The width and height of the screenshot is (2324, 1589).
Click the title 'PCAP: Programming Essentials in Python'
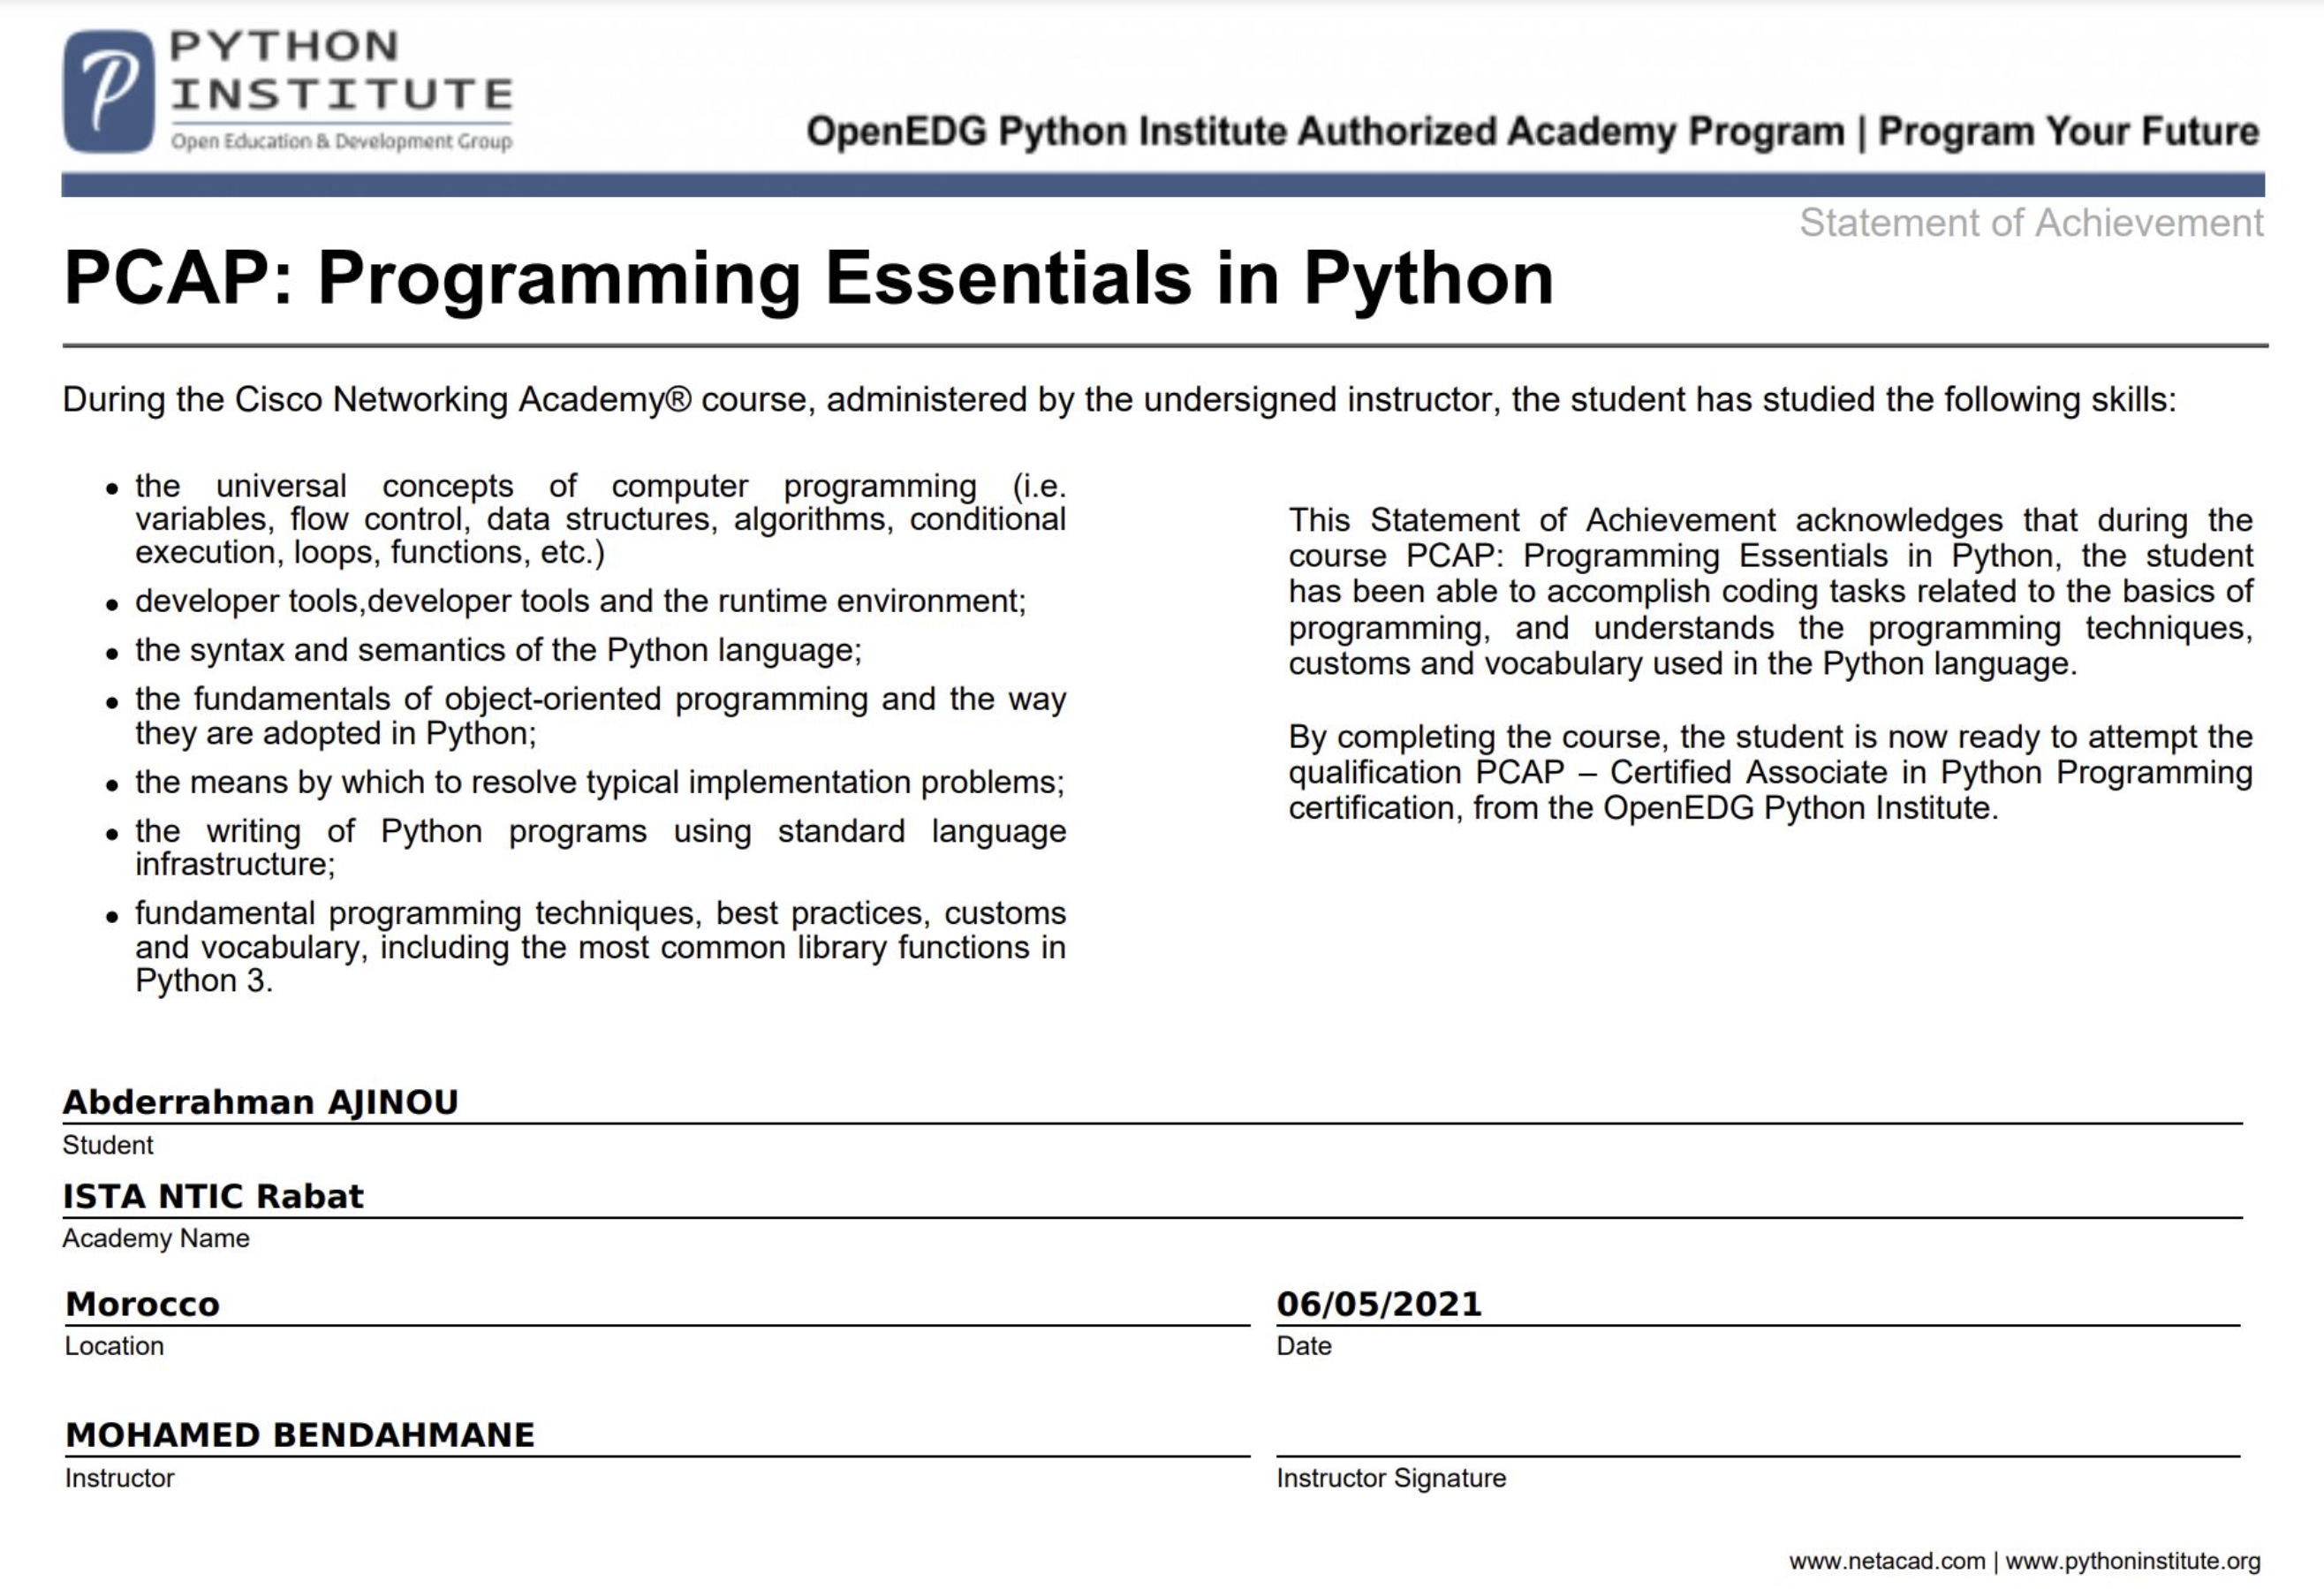808,278
